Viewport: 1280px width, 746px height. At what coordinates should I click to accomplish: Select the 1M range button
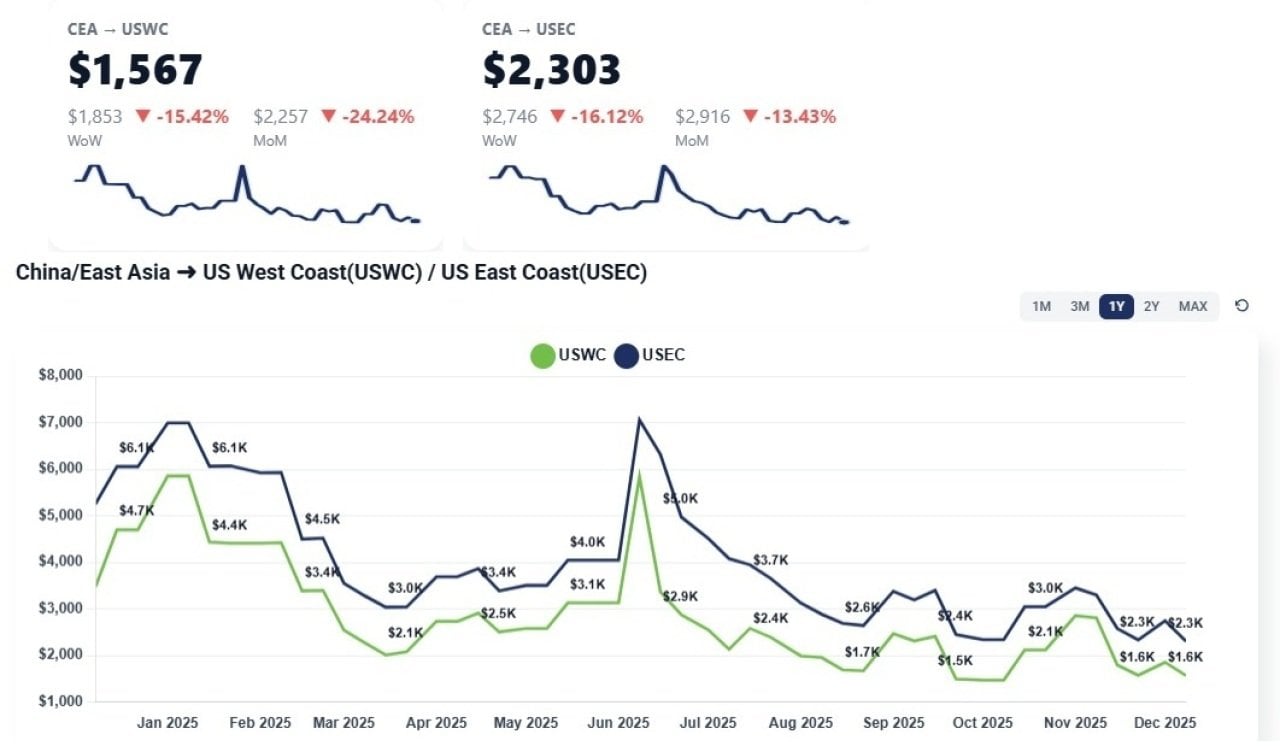coord(1041,307)
